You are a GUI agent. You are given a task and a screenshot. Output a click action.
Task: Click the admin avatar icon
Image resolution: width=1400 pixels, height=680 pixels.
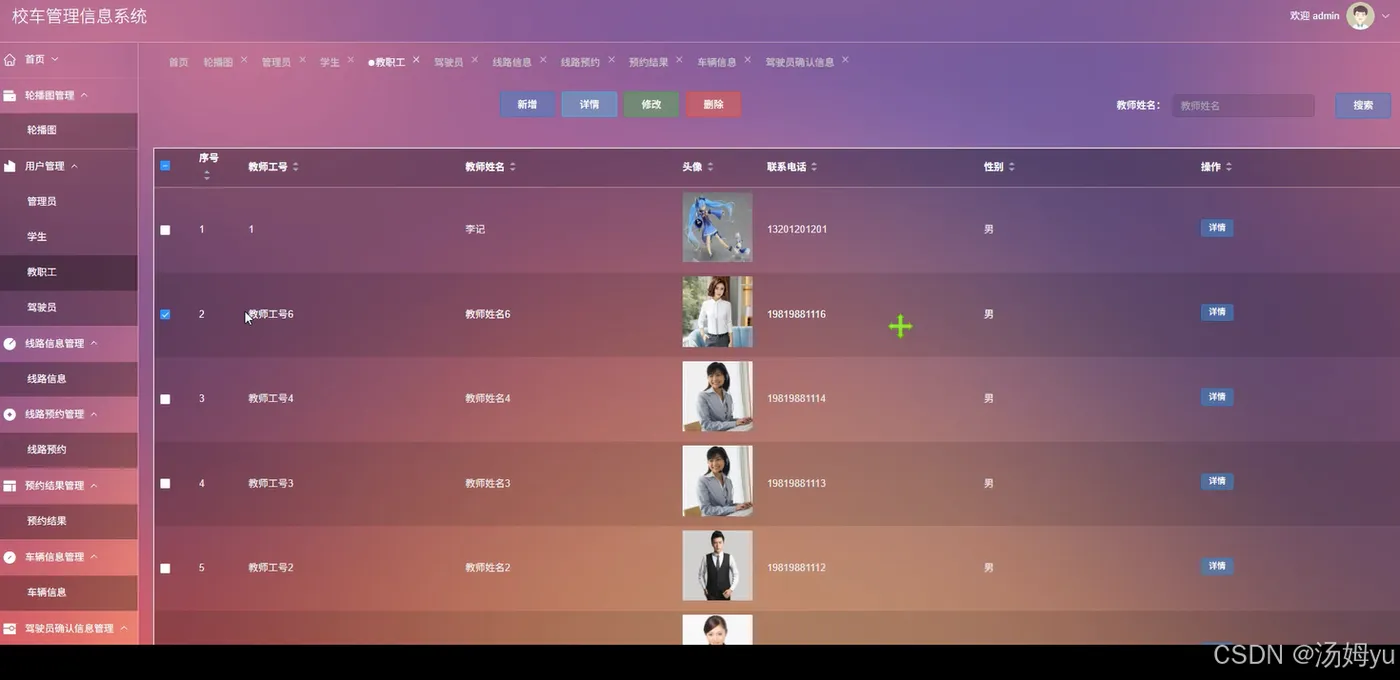tap(1360, 16)
